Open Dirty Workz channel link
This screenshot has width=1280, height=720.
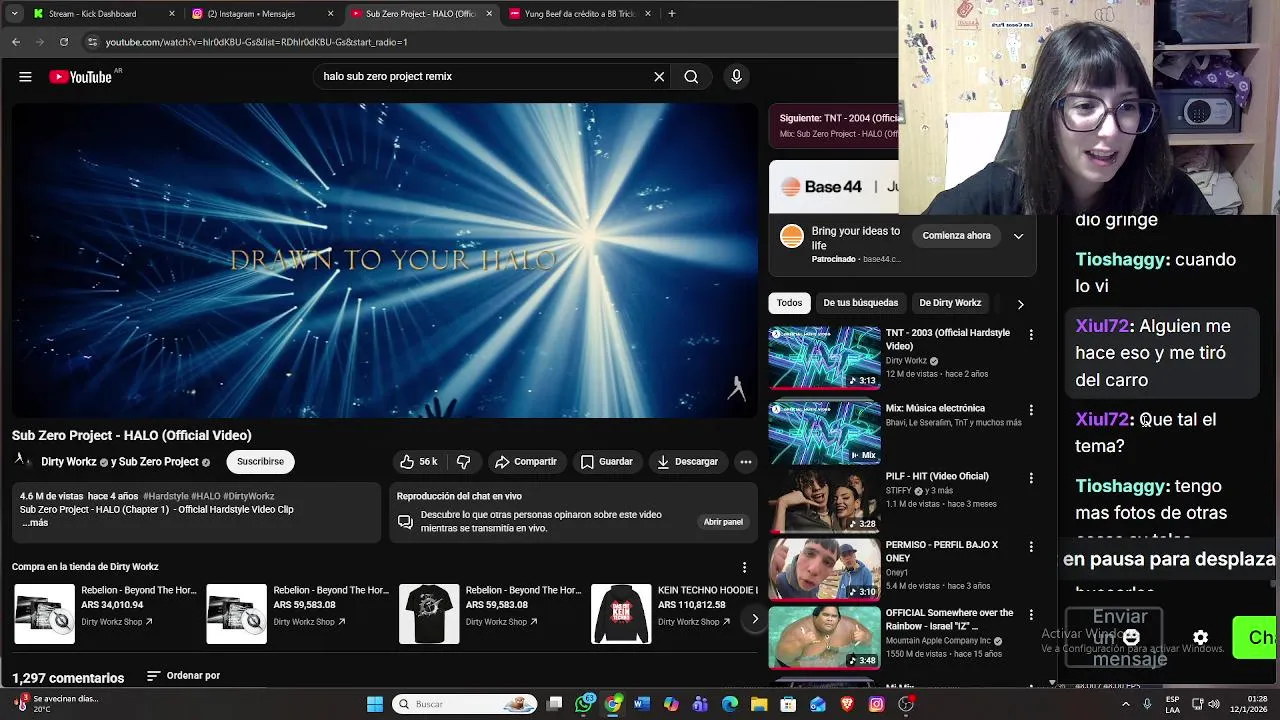click(x=69, y=462)
